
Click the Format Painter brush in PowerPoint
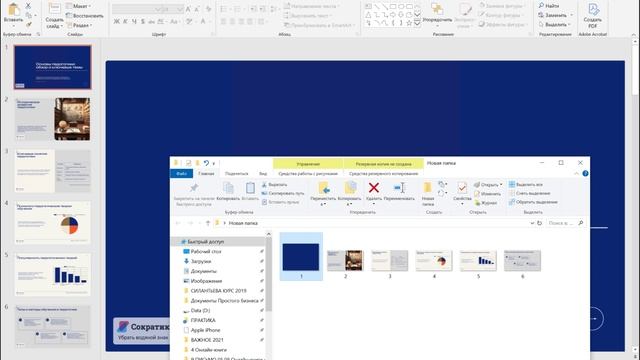click(x=28, y=24)
